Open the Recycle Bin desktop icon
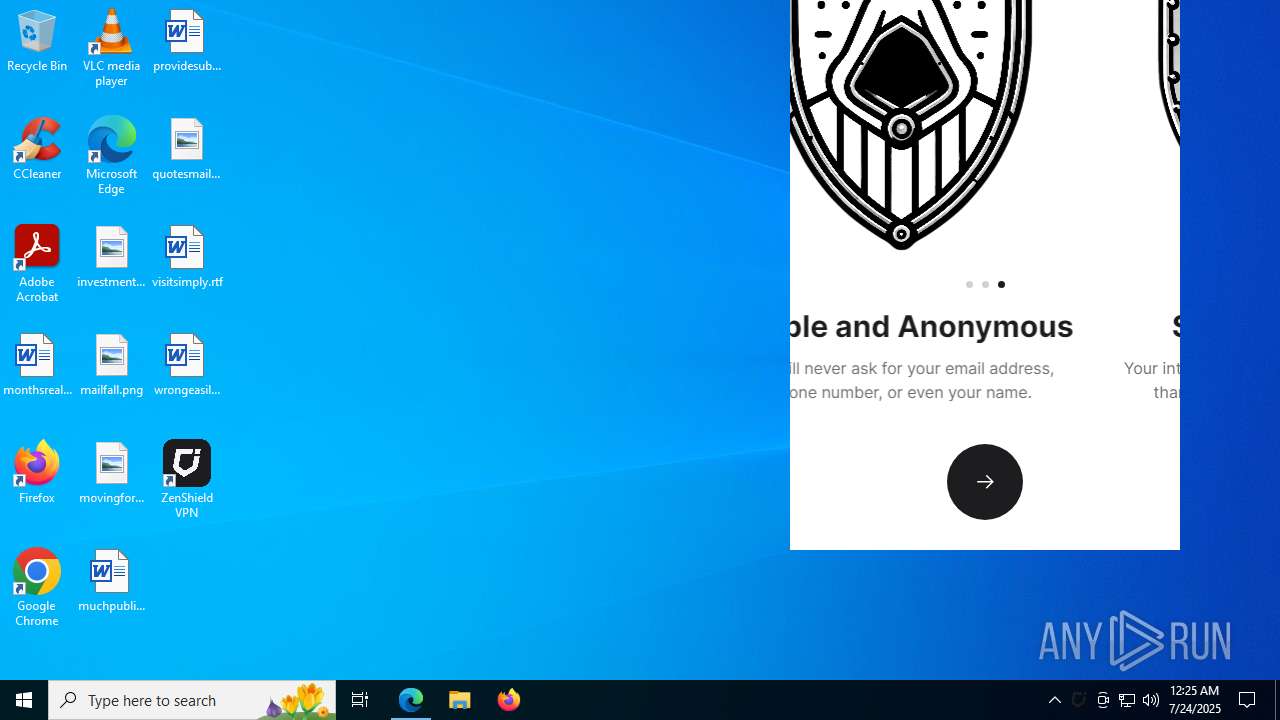The height and width of the screenshot is (720, 1280). pyautogui.click(x=37, y=41)
